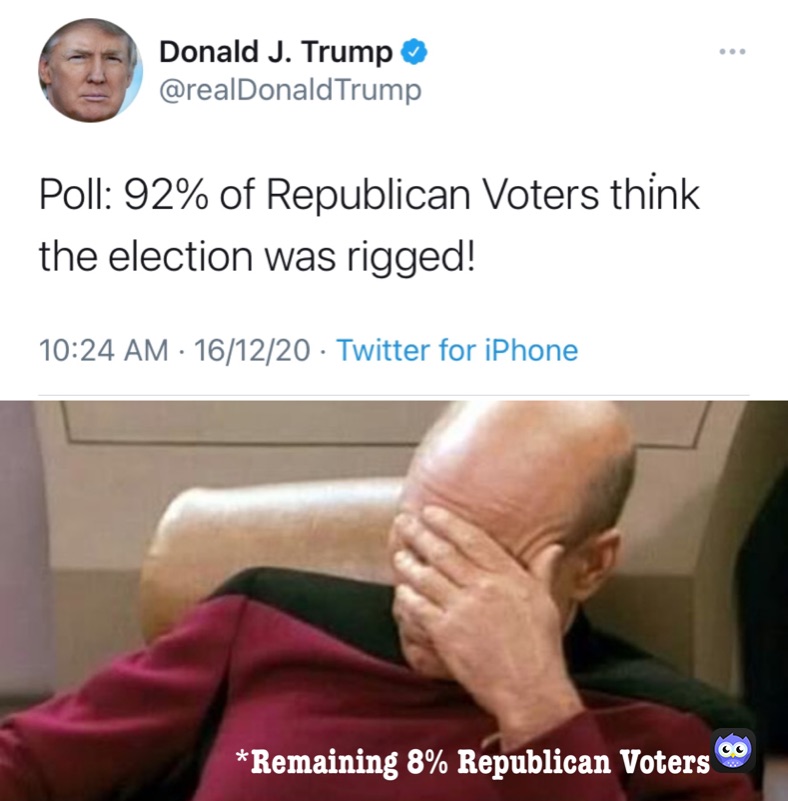Click the owl watermark icon
The image size is (788, 801).
point(733,750)
